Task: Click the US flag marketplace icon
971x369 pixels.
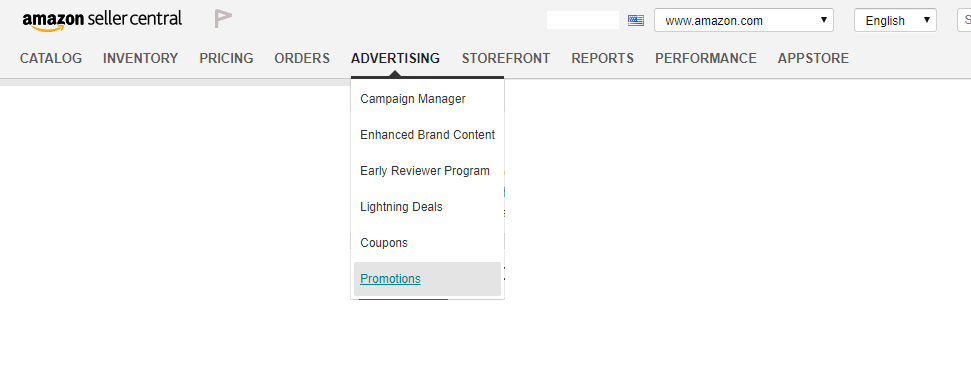Action: [636, 20]
